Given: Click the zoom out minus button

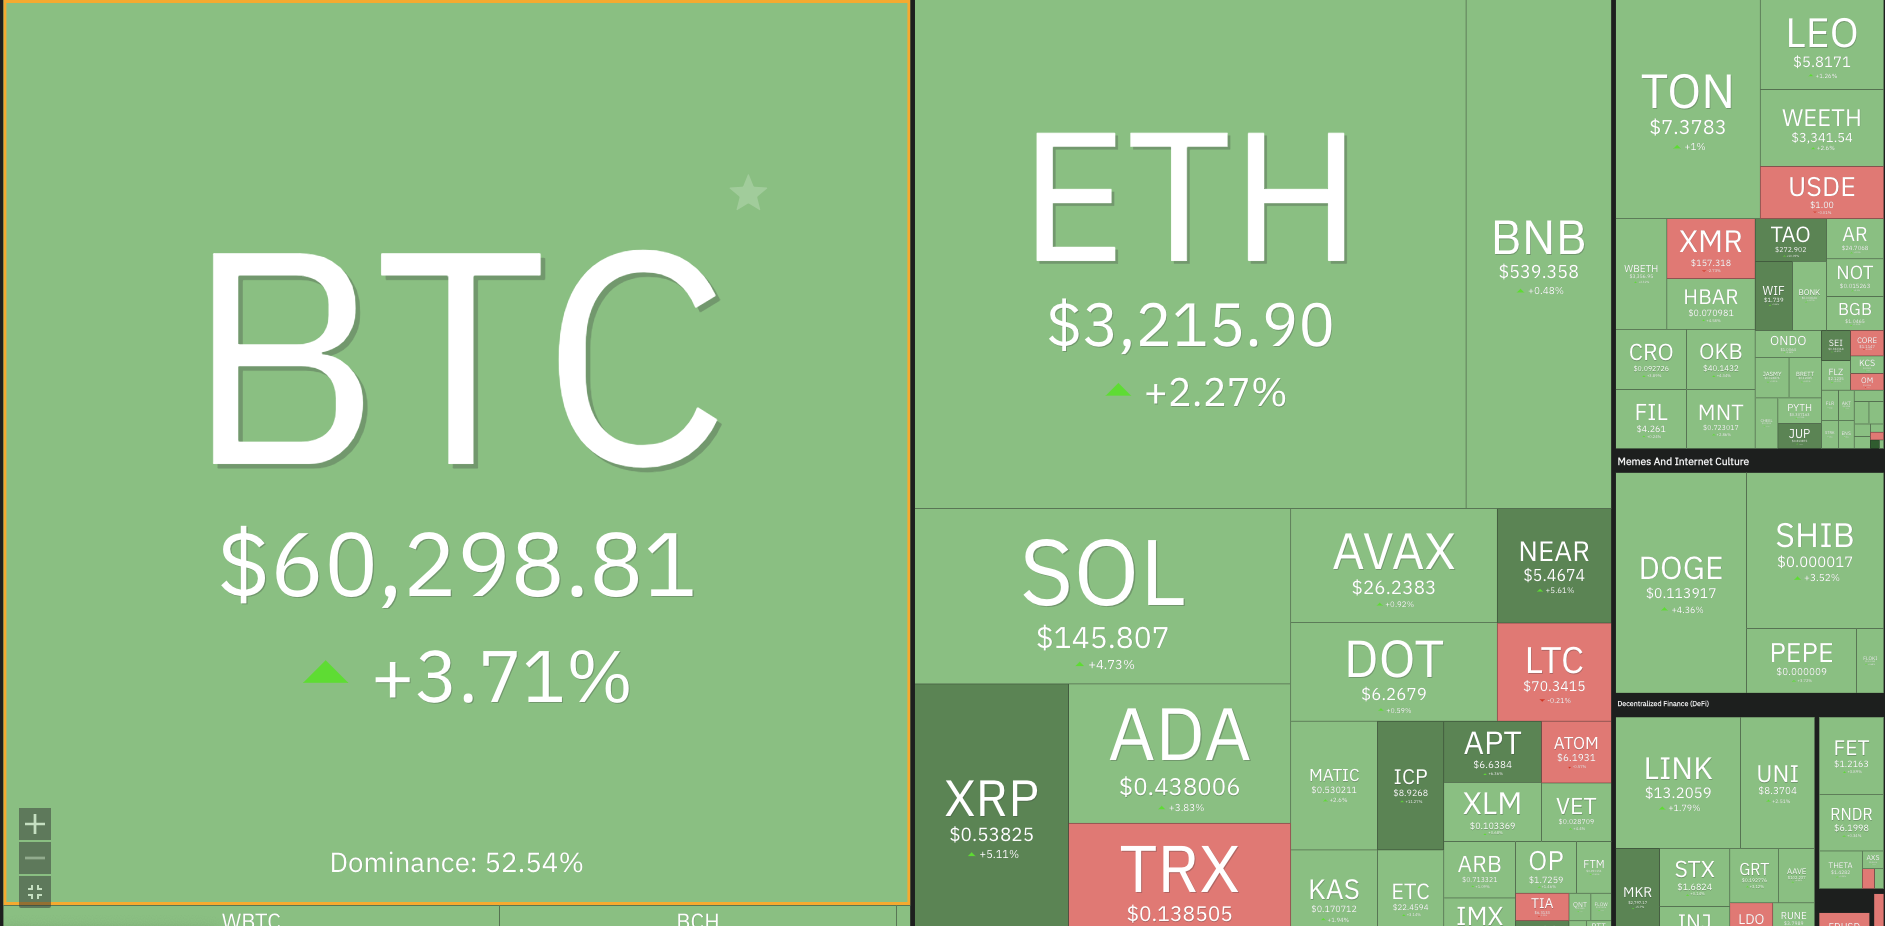Looking at the screenshot, I should click(x=35, y=858).
